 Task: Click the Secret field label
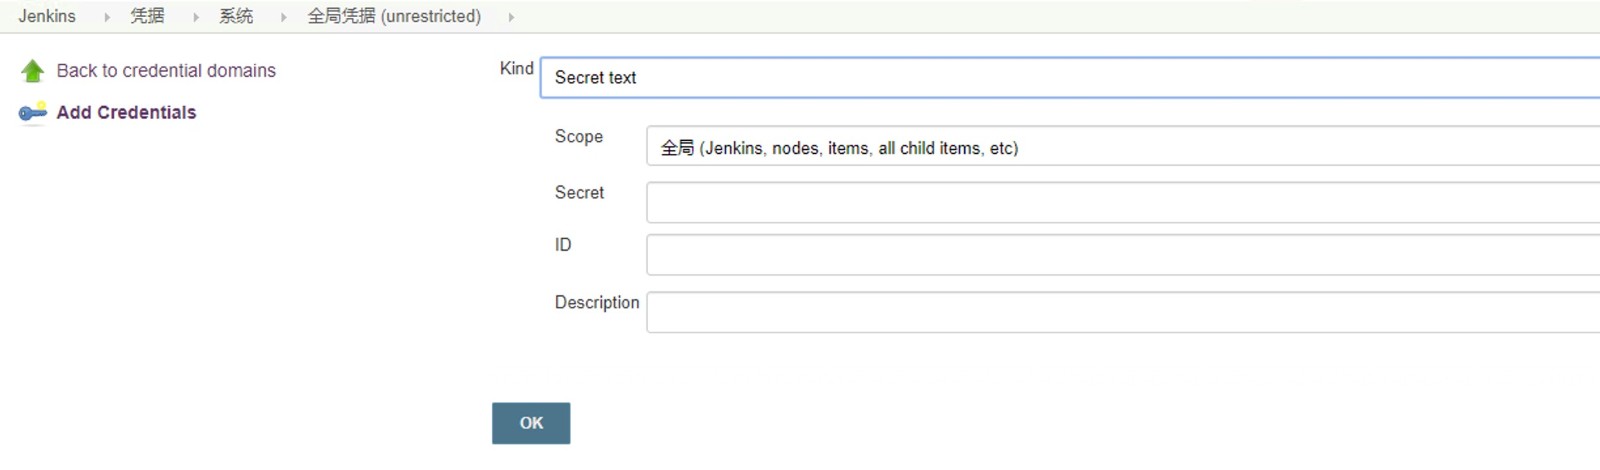pos(579,193)
